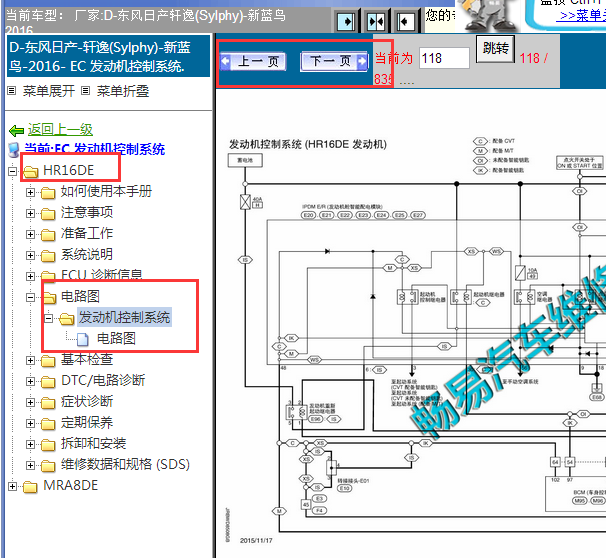
Task: Open the 准备工作 folder
Action: pos(87,233)
